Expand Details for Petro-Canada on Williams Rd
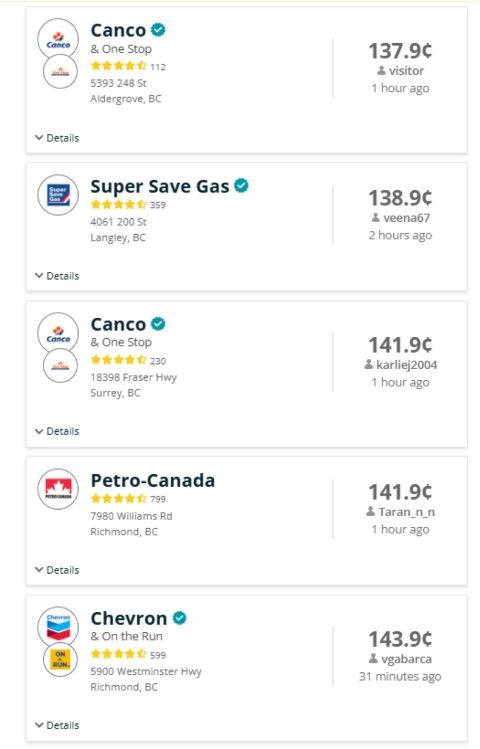 point(57,570)
